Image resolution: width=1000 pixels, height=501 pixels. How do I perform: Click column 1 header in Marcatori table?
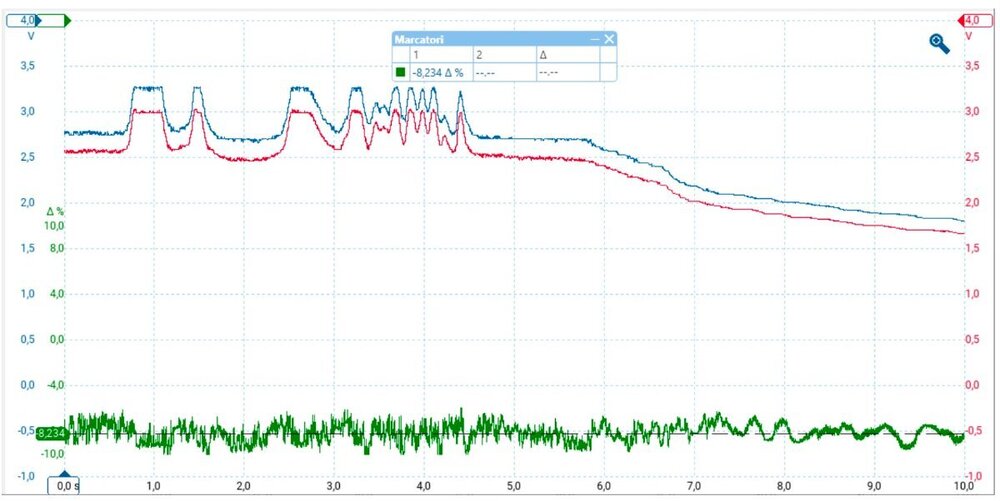(416, 54)
